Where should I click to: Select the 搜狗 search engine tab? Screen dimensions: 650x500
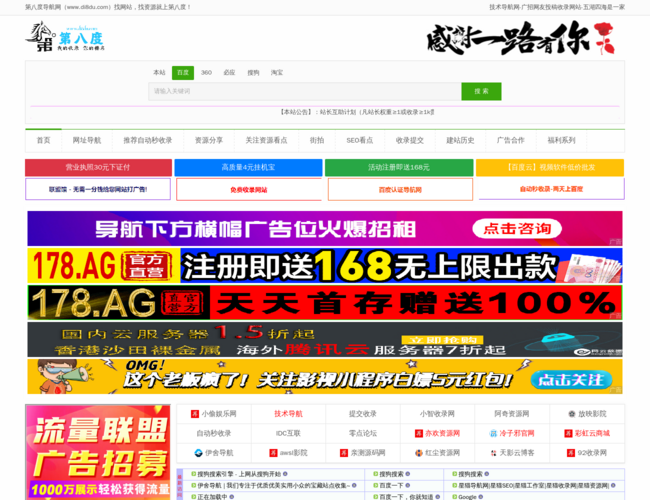[x=253, y=73]
